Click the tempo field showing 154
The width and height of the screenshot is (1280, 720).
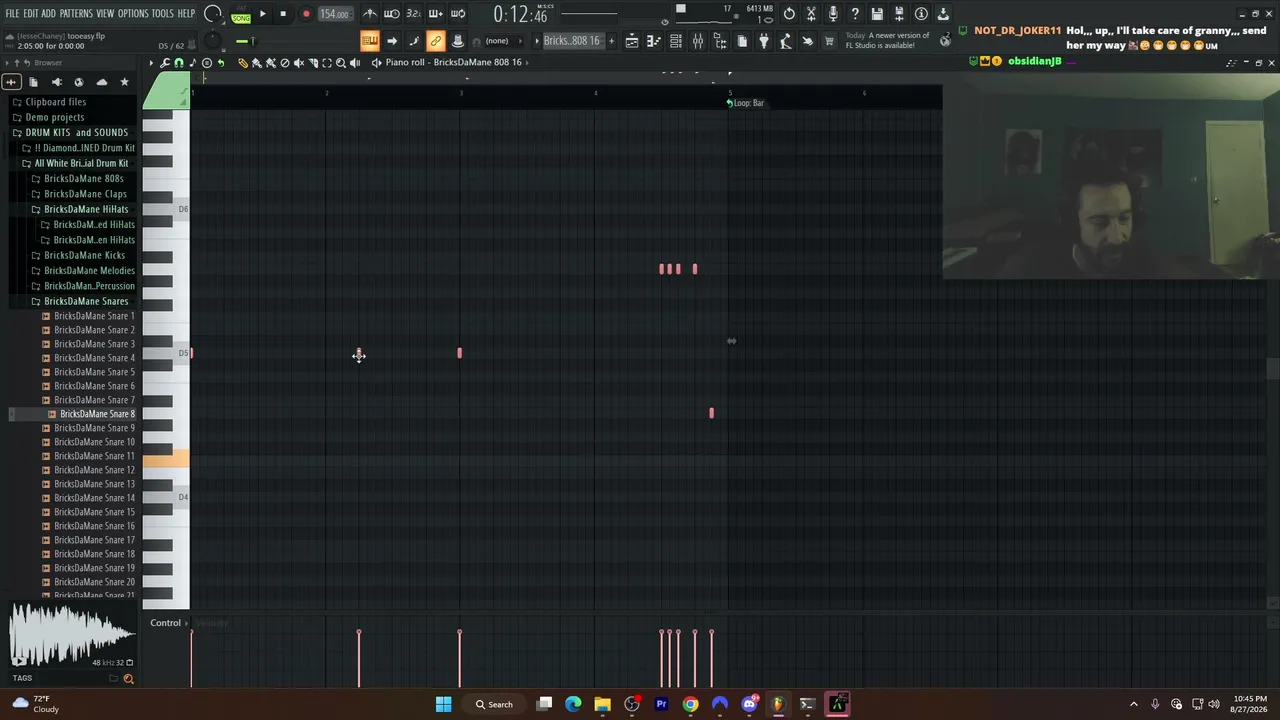tap(334, 14)
